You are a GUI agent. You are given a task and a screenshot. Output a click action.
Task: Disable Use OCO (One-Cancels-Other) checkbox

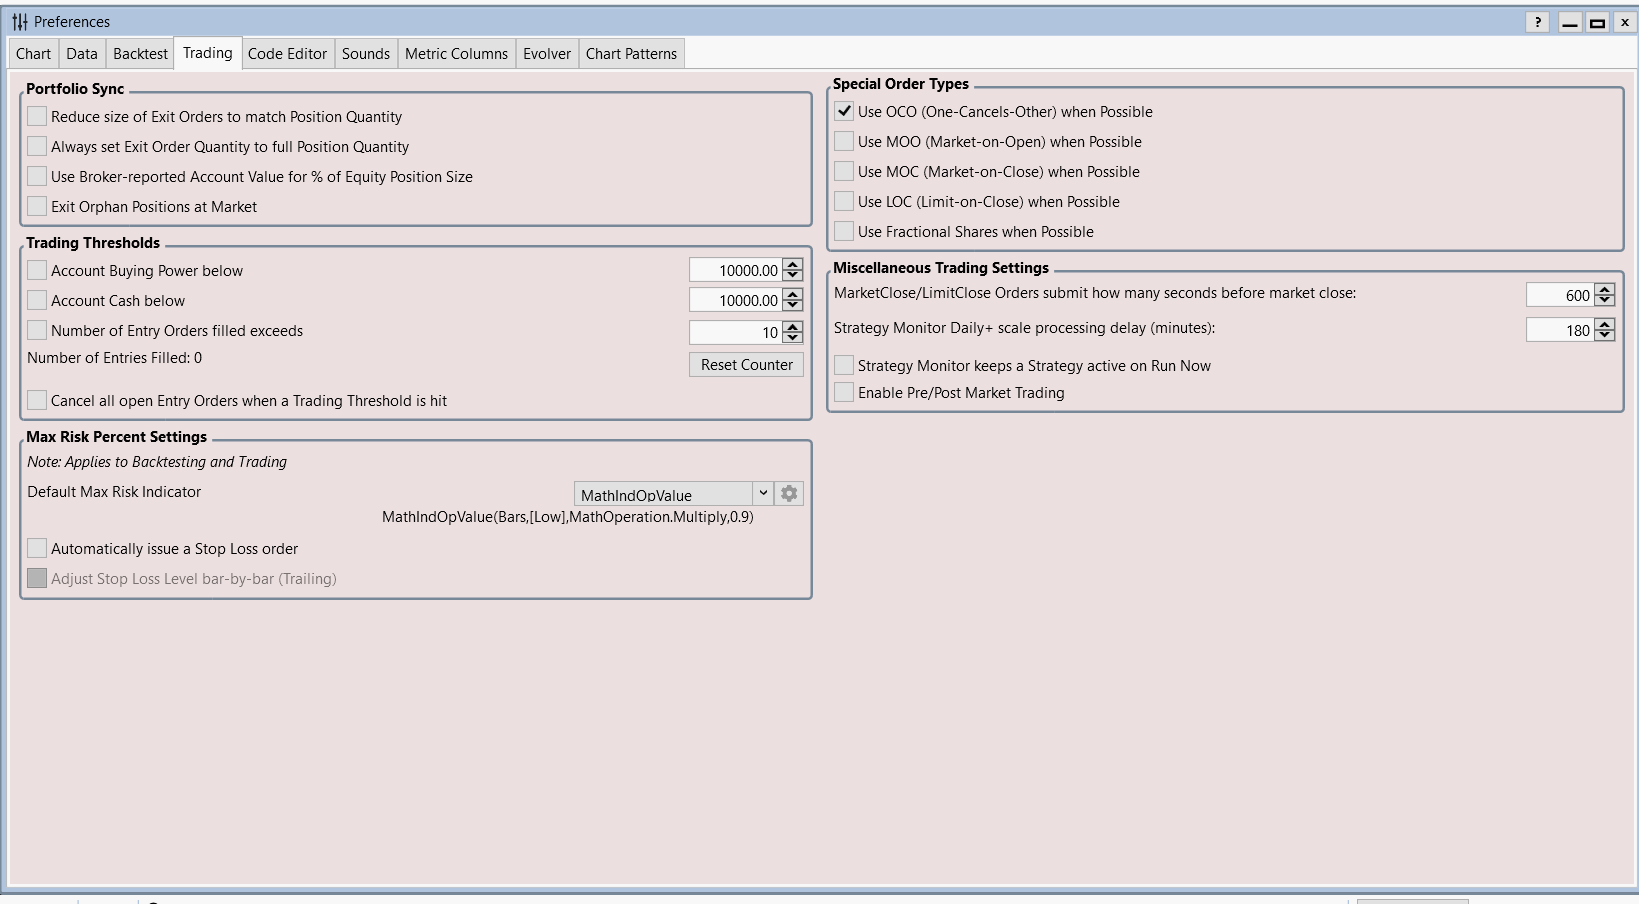844,112
